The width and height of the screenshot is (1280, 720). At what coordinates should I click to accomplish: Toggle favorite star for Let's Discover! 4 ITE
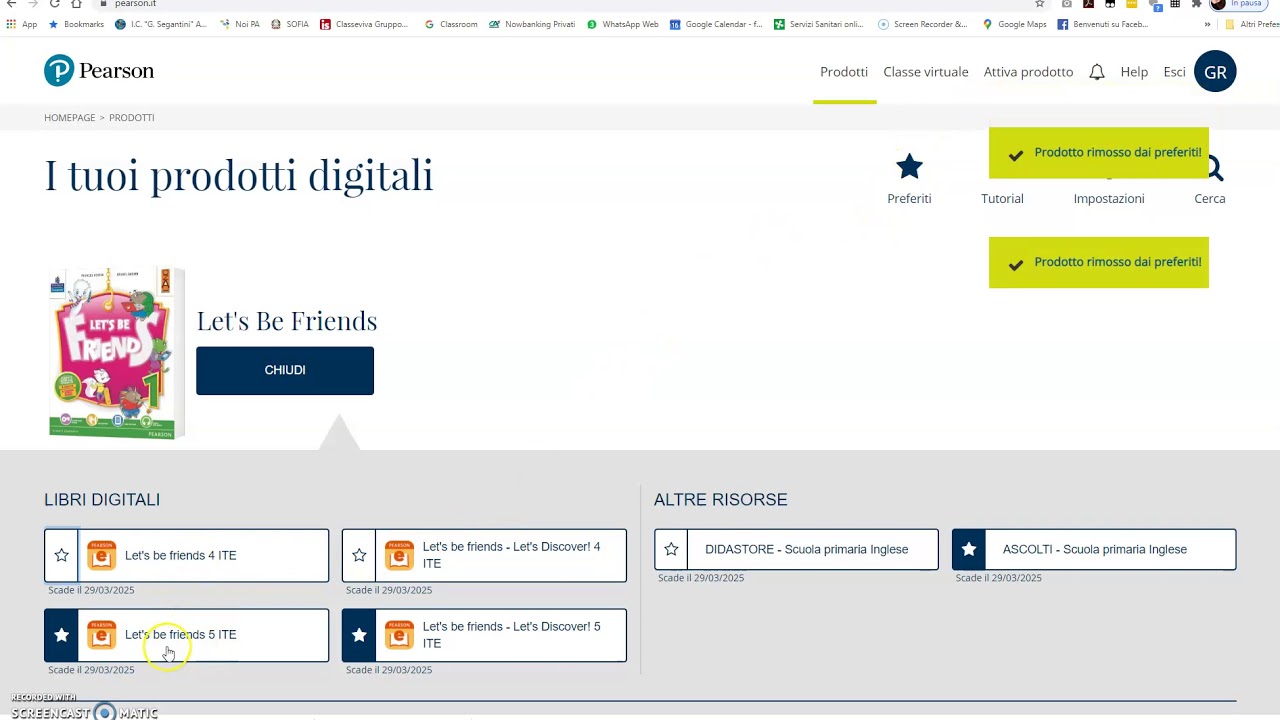(359, 555)
